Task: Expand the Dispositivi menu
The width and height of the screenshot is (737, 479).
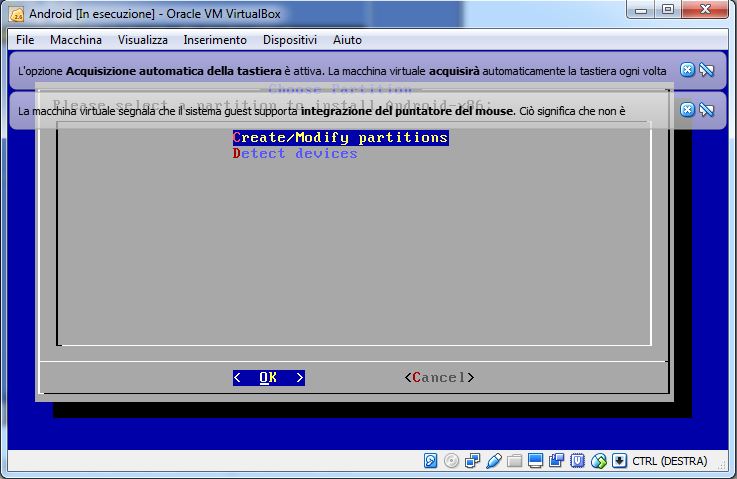Action: point(289,40)
